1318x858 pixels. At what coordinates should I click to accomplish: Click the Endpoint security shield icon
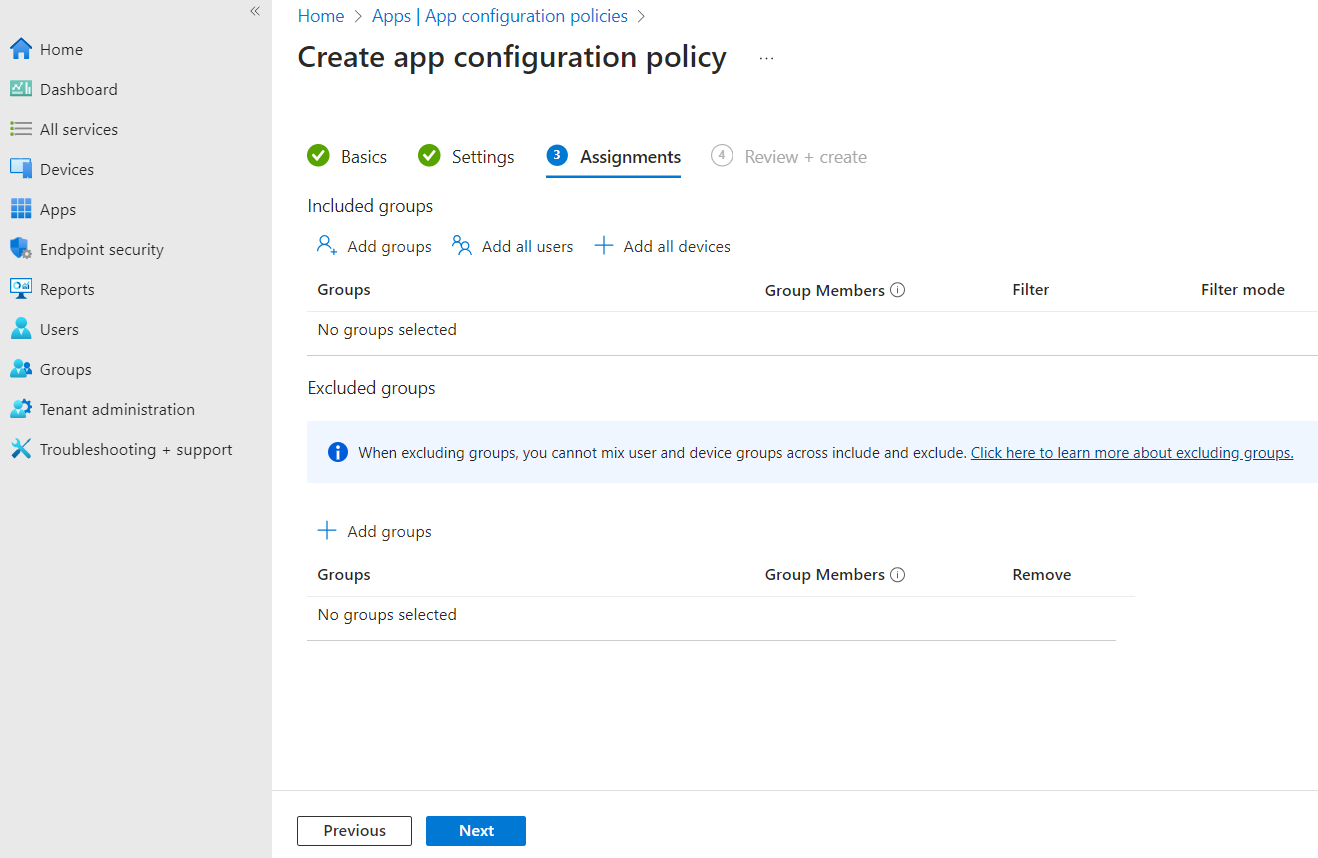coord(21,249)
